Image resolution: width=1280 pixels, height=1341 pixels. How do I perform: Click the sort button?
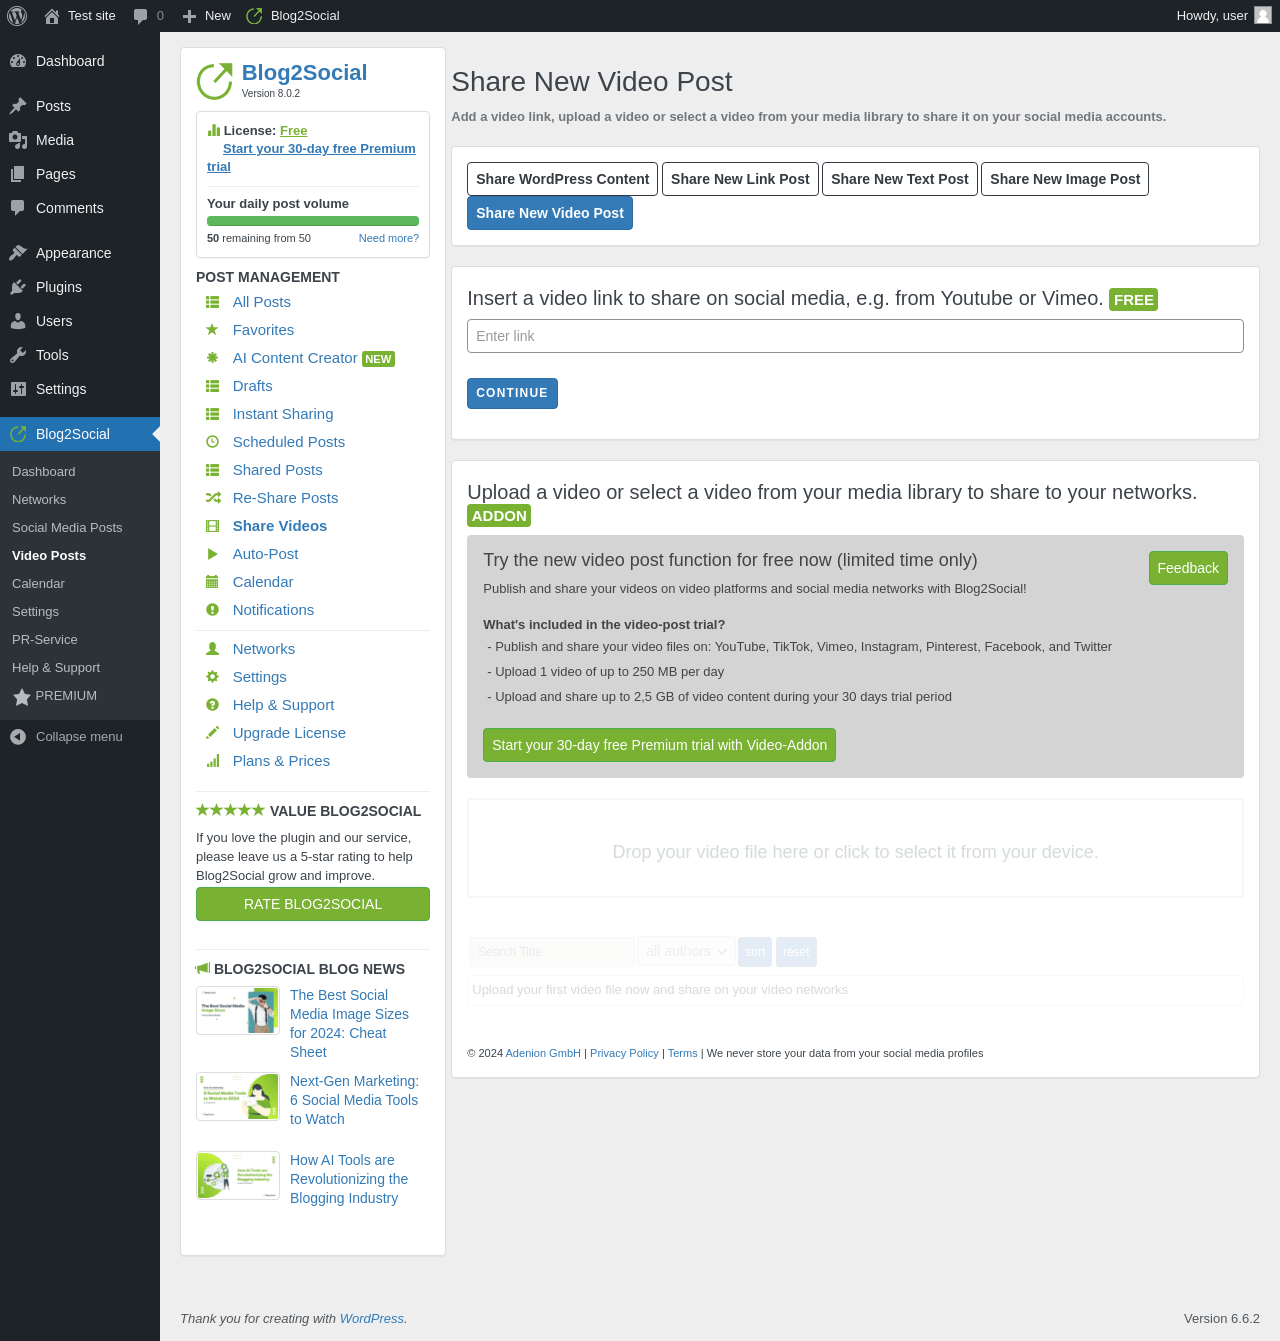pyautogui.click(x=755, y=952)
